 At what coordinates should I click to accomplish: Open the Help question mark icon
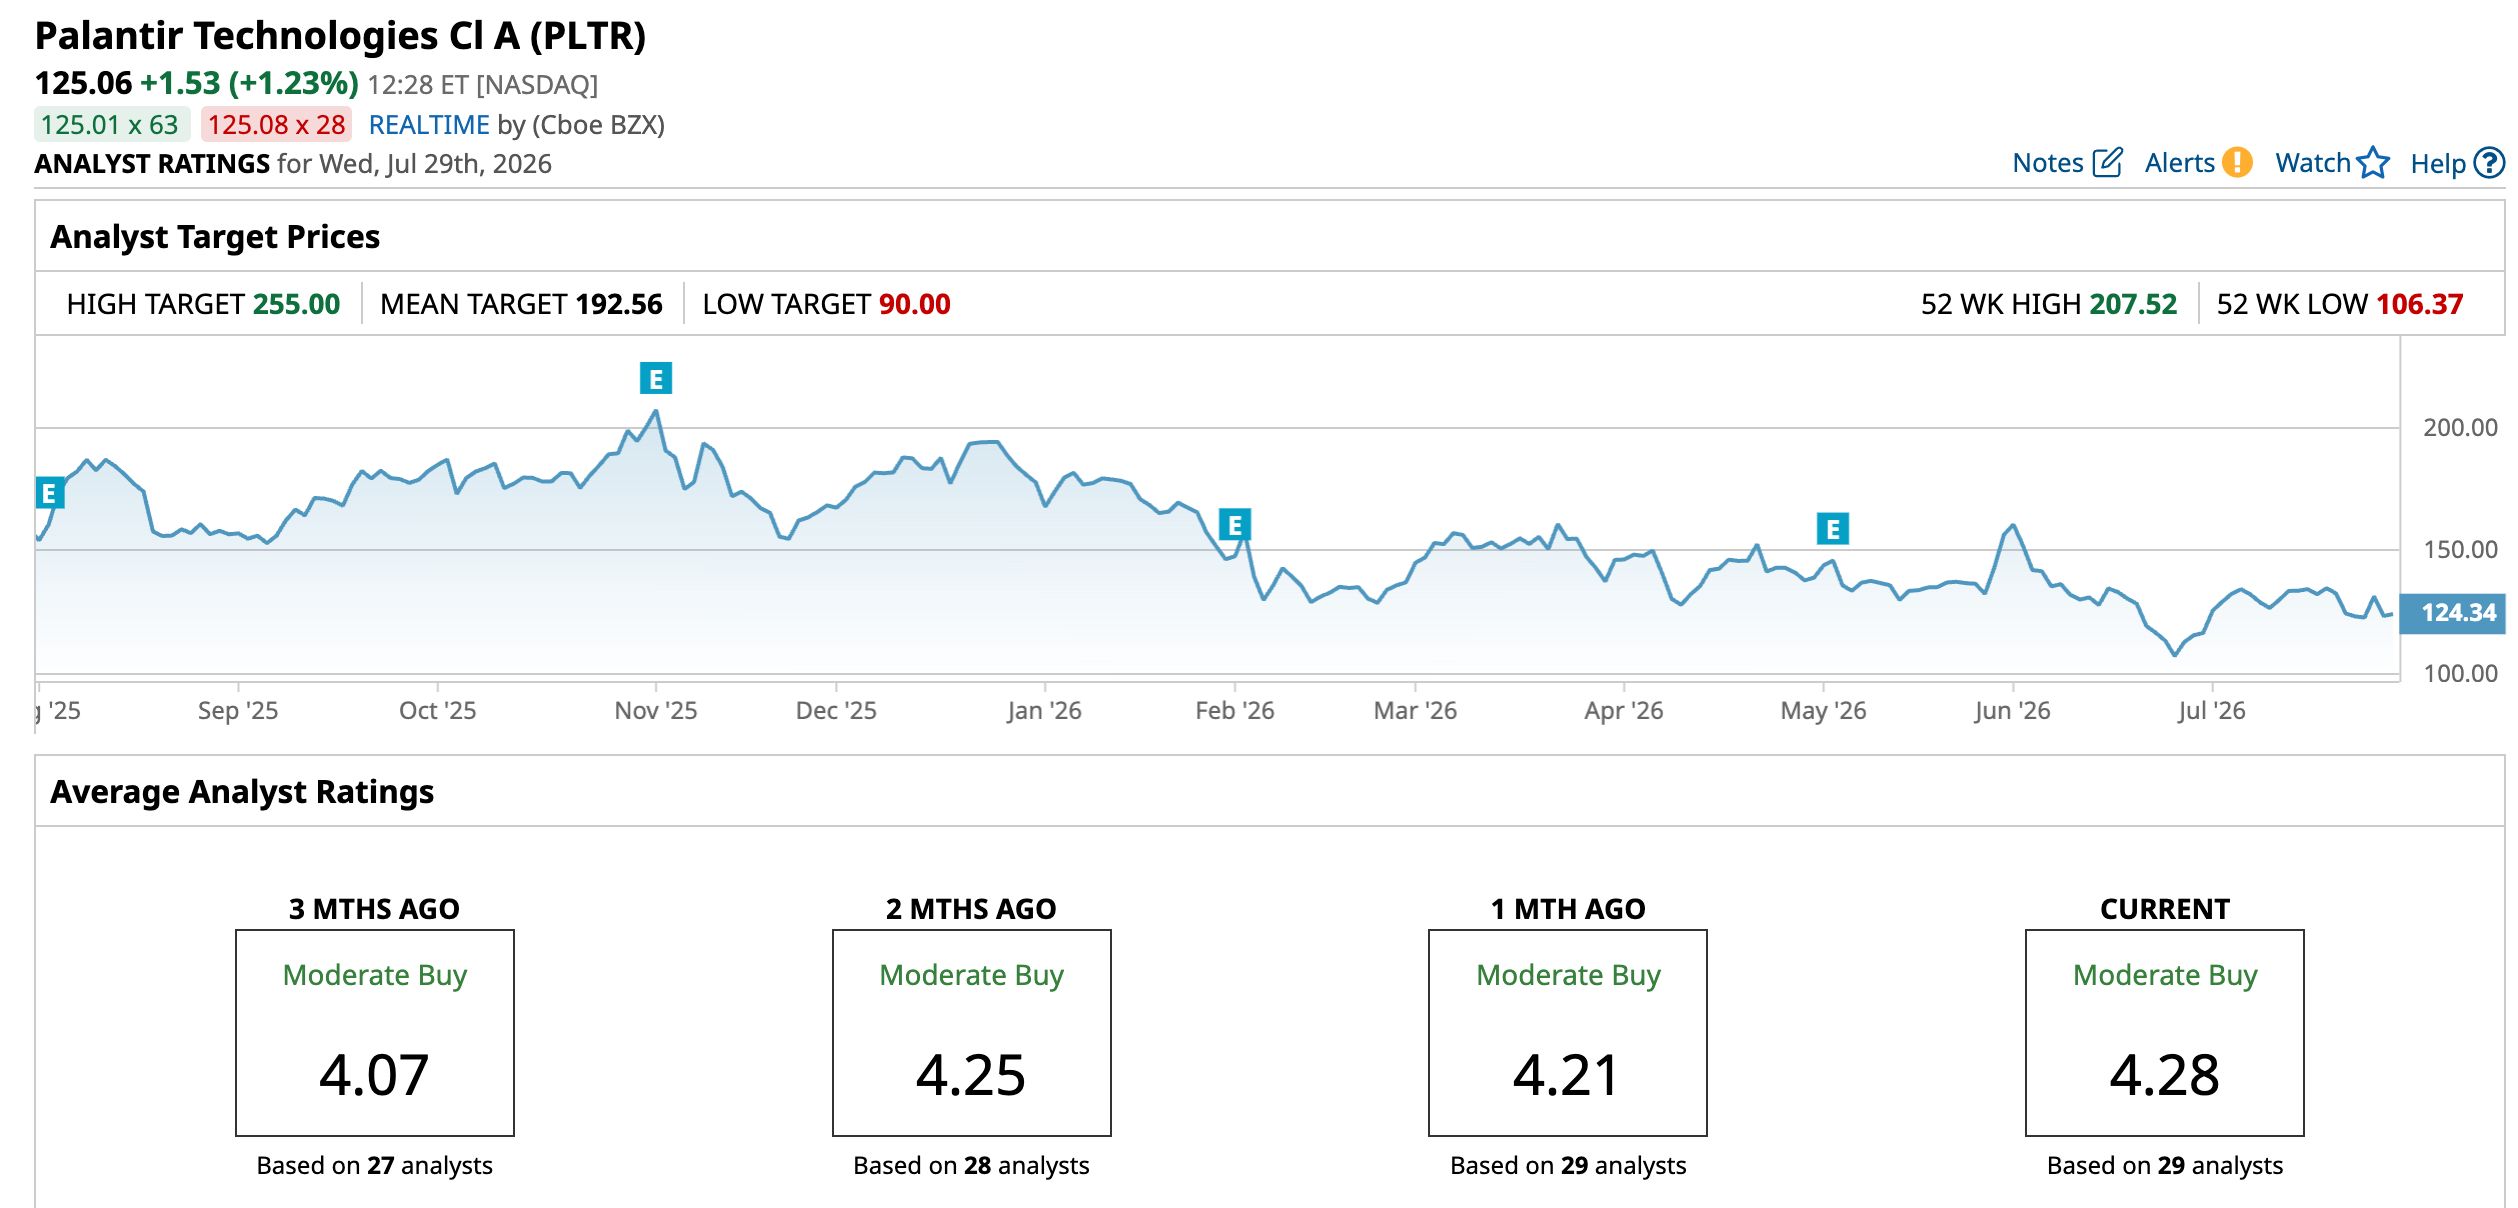coord(2489,163)
